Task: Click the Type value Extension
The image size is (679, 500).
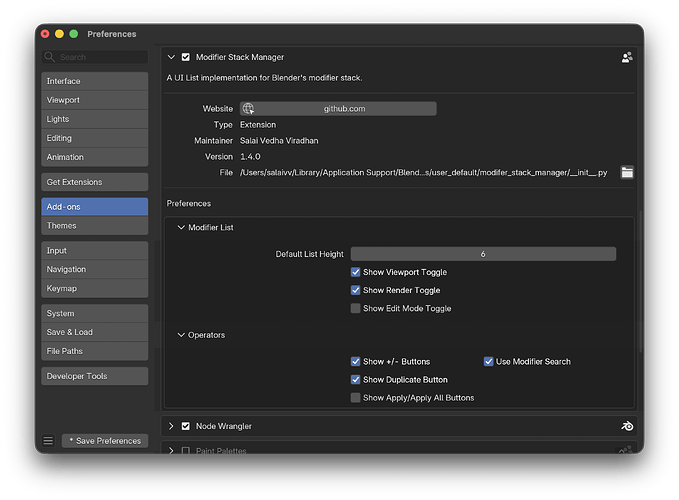Action: coord(258,125)
